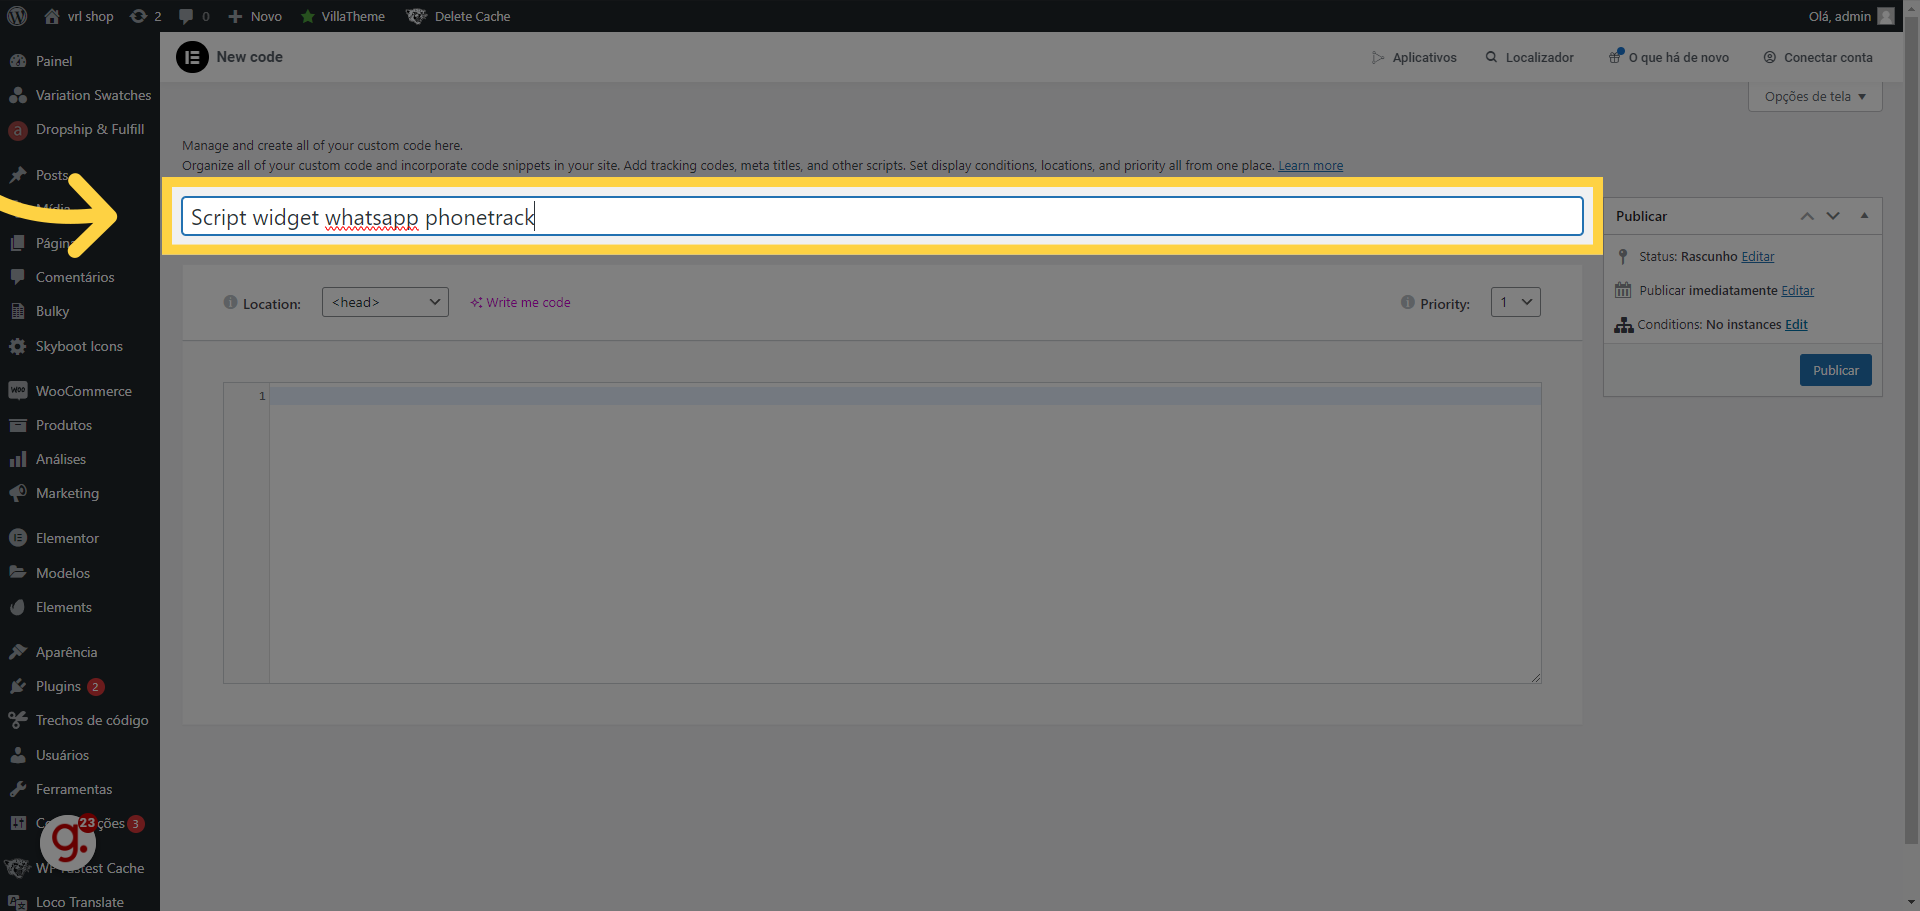1920x911 pixels.
Task: Edit the Rascunho status
Action: 1758,257
